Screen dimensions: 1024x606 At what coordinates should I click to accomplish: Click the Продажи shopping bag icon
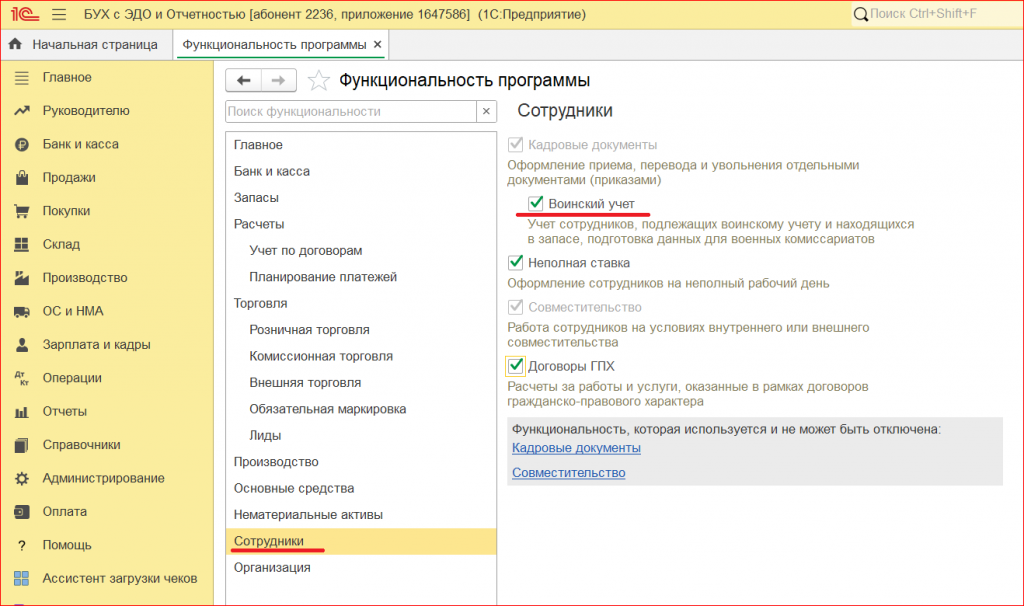click(x=22, y=178)
